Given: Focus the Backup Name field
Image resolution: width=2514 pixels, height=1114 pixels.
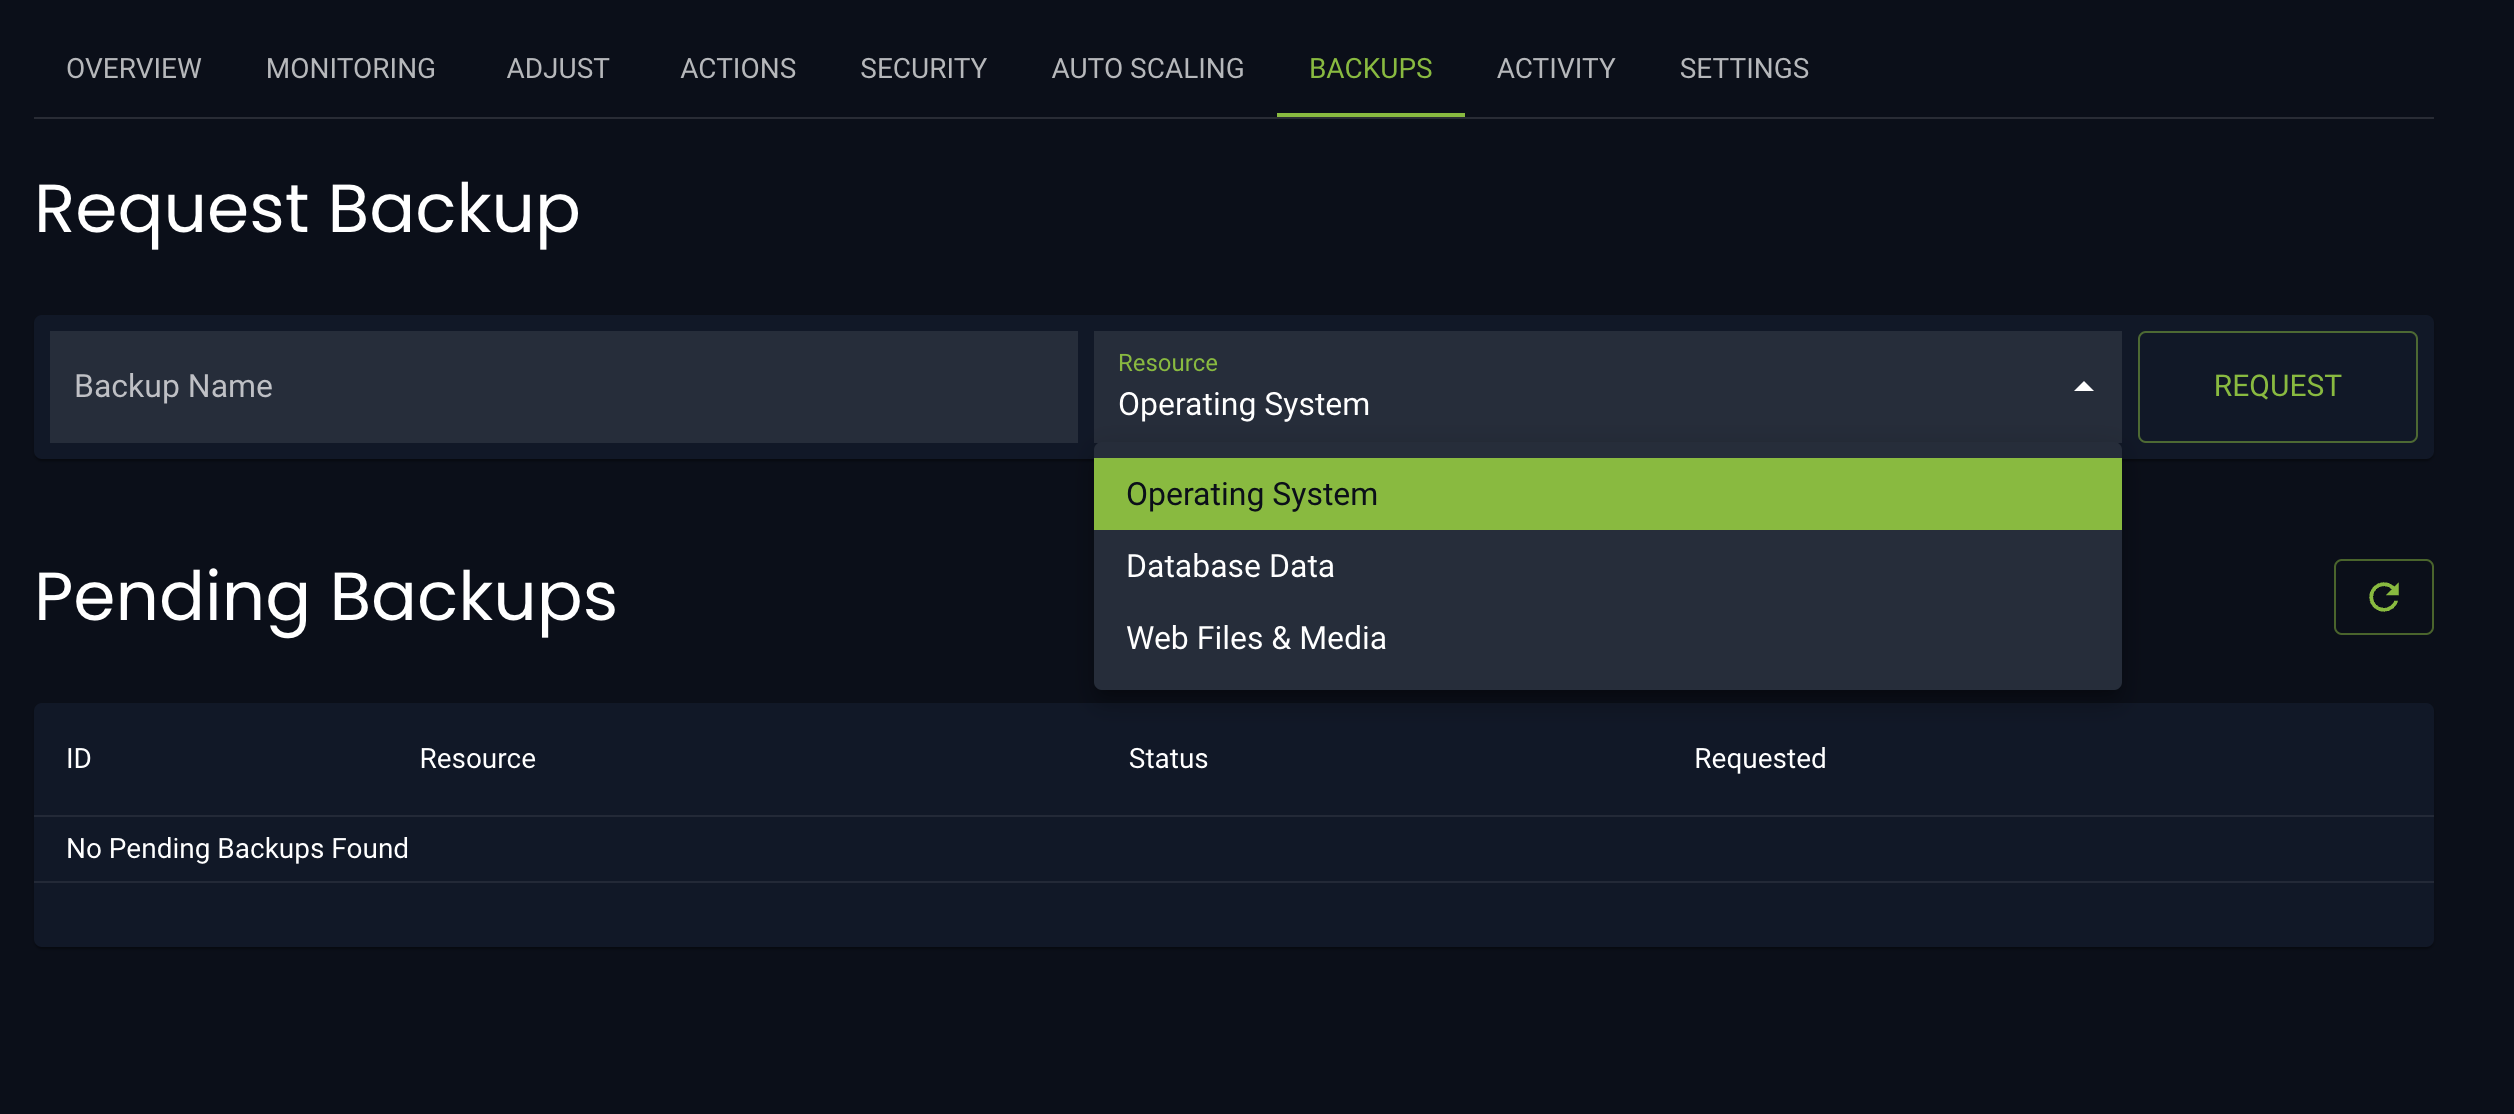Looking at the screenshot, I should tap(563, 387).
